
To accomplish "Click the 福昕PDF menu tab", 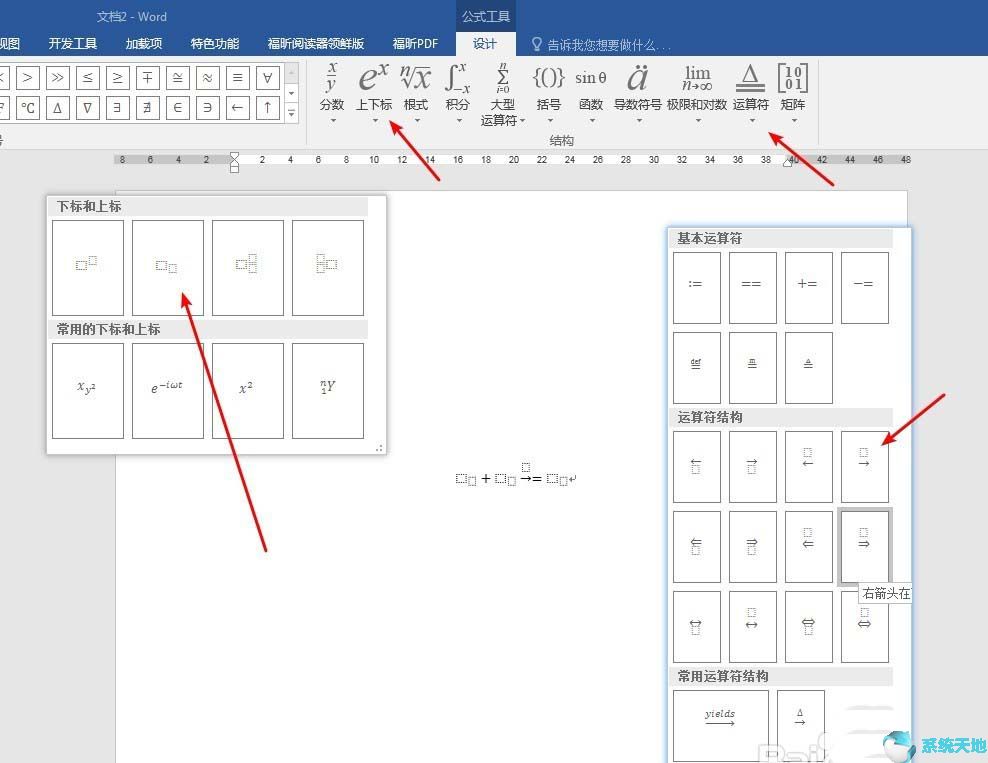I will 415,43.
